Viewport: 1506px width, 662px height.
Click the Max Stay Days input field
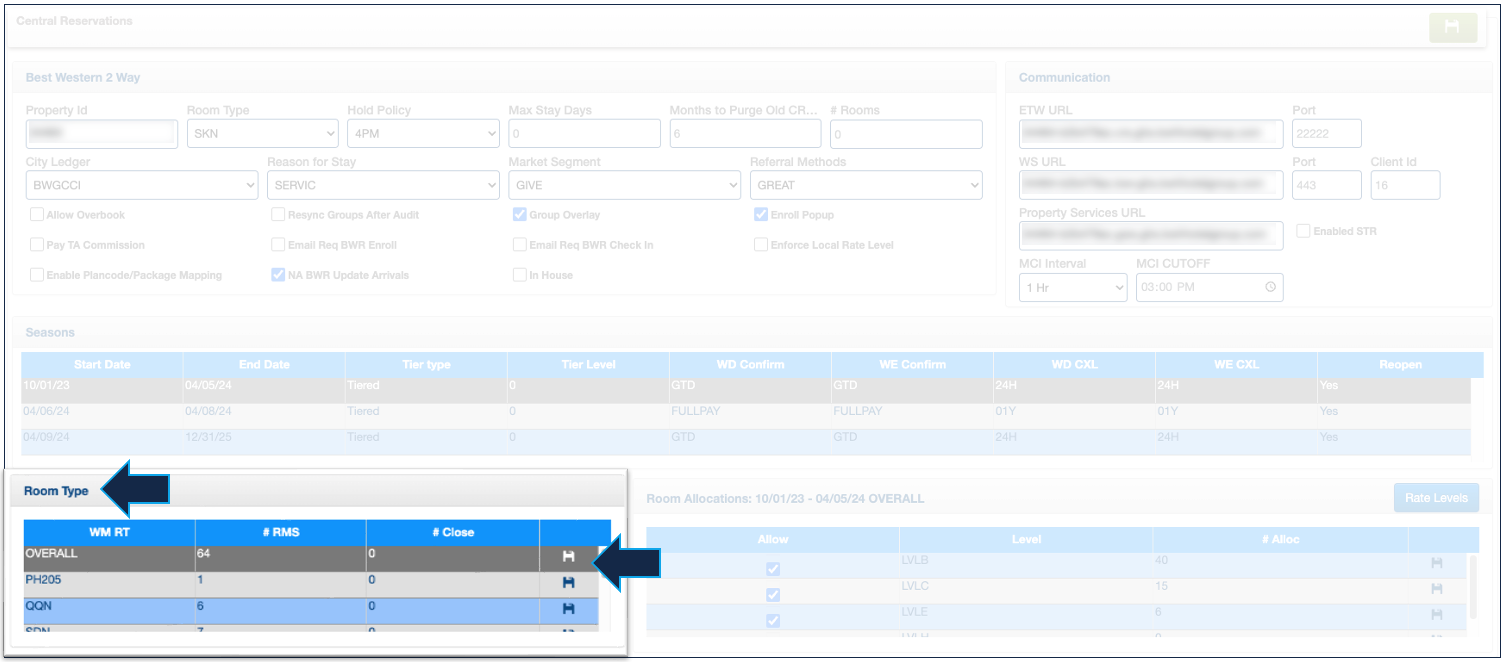(x=584, y=134)
